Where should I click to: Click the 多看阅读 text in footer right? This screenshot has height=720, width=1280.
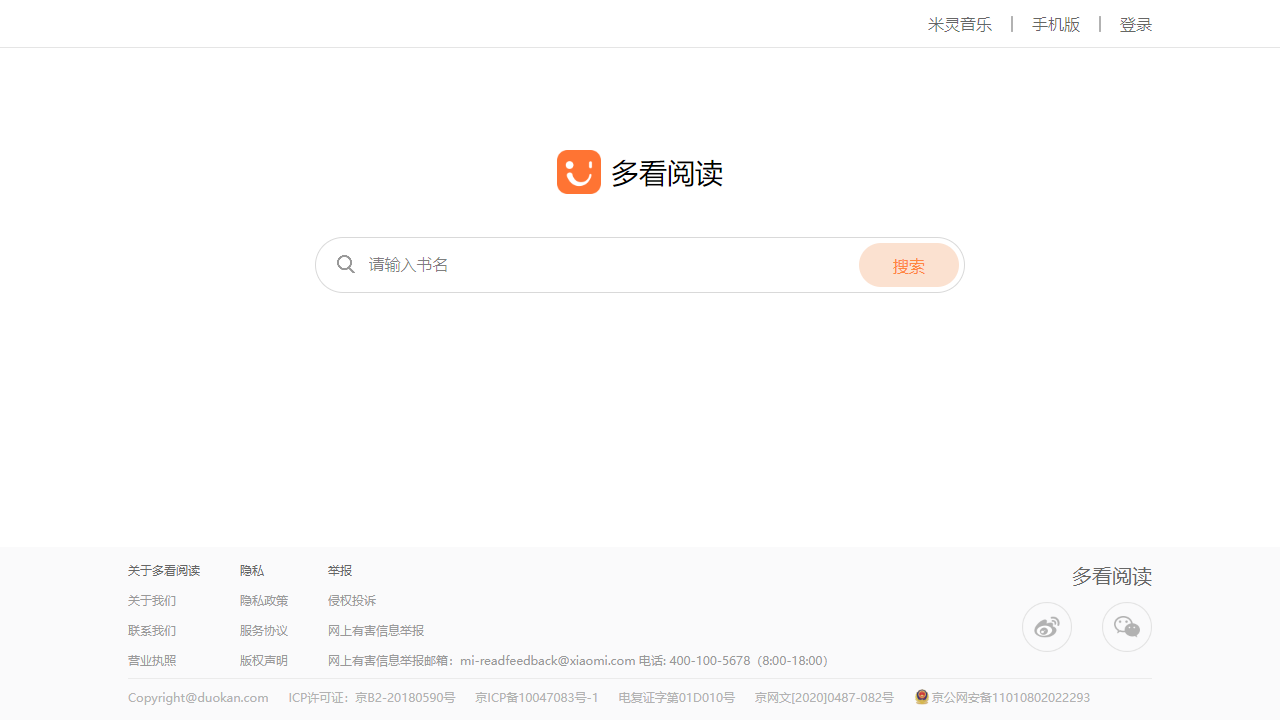point(1112,577)
